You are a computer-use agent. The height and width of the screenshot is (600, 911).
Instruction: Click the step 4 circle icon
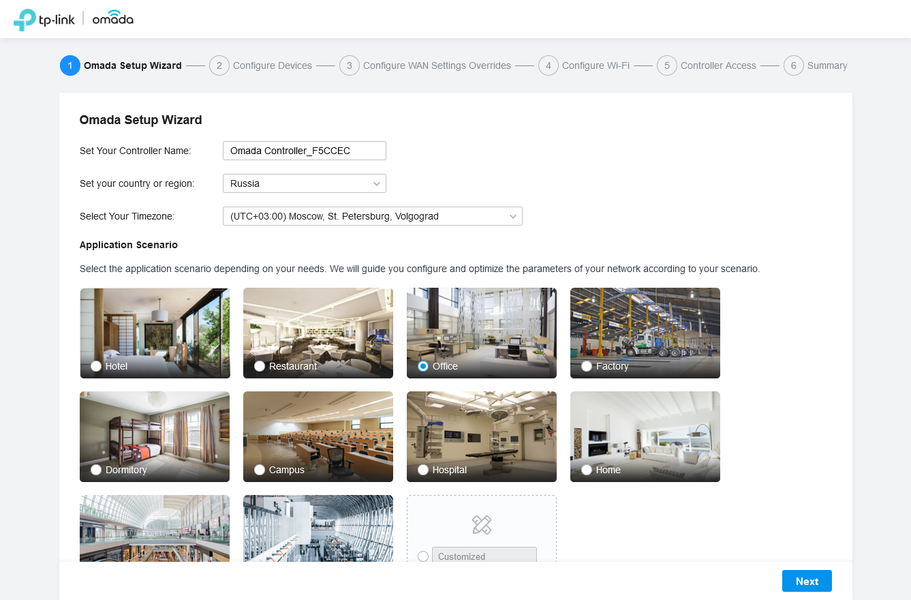click(x=548, y=66)
